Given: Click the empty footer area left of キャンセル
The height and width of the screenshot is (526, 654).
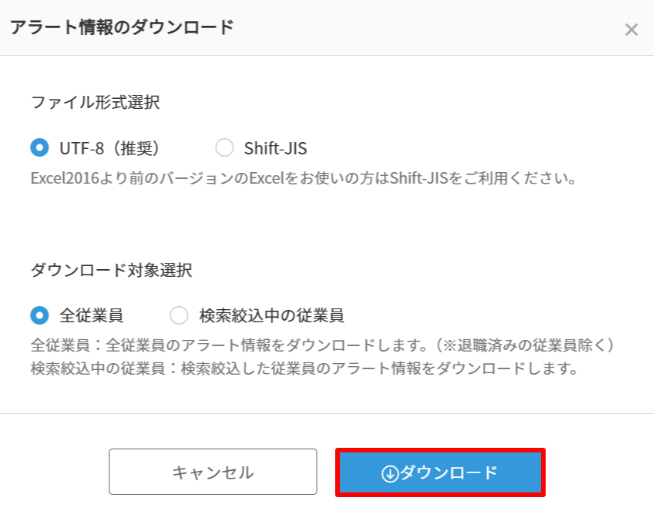Looking at the screenshot, I should click(x=55, y=472).
